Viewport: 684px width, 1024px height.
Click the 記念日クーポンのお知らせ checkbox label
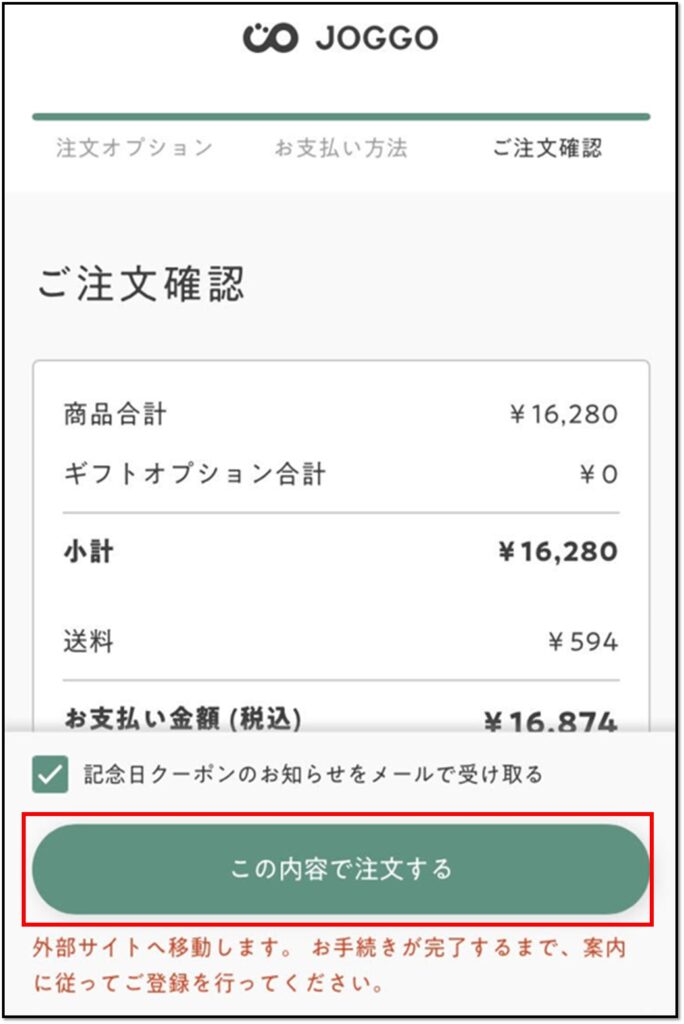pyautogui.click(x=312, y=774)
